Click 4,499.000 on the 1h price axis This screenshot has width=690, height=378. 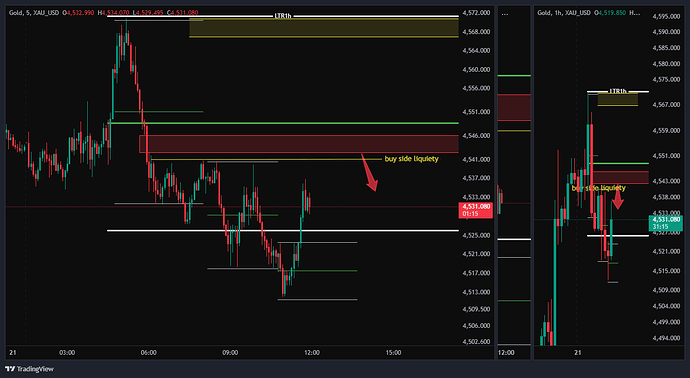[x=666, y=323]
